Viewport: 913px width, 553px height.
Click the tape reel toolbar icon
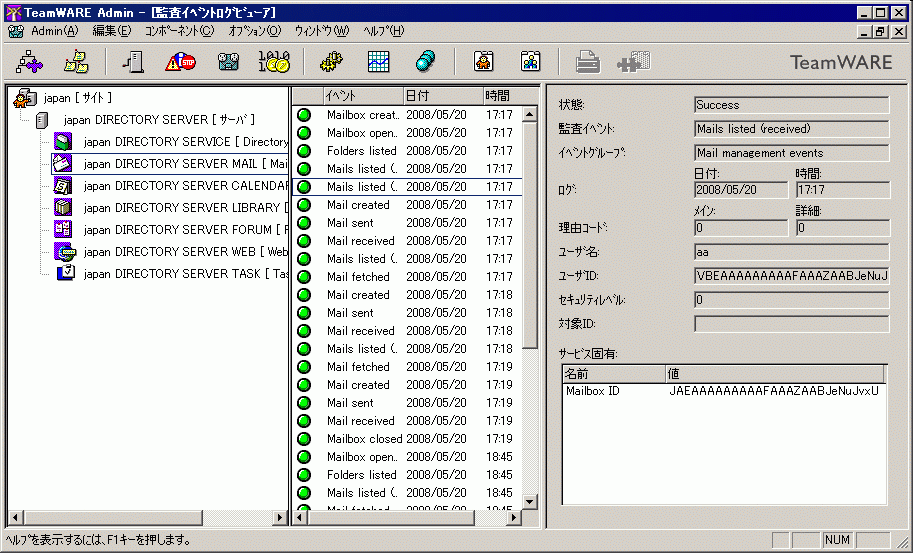coord(228,62)
